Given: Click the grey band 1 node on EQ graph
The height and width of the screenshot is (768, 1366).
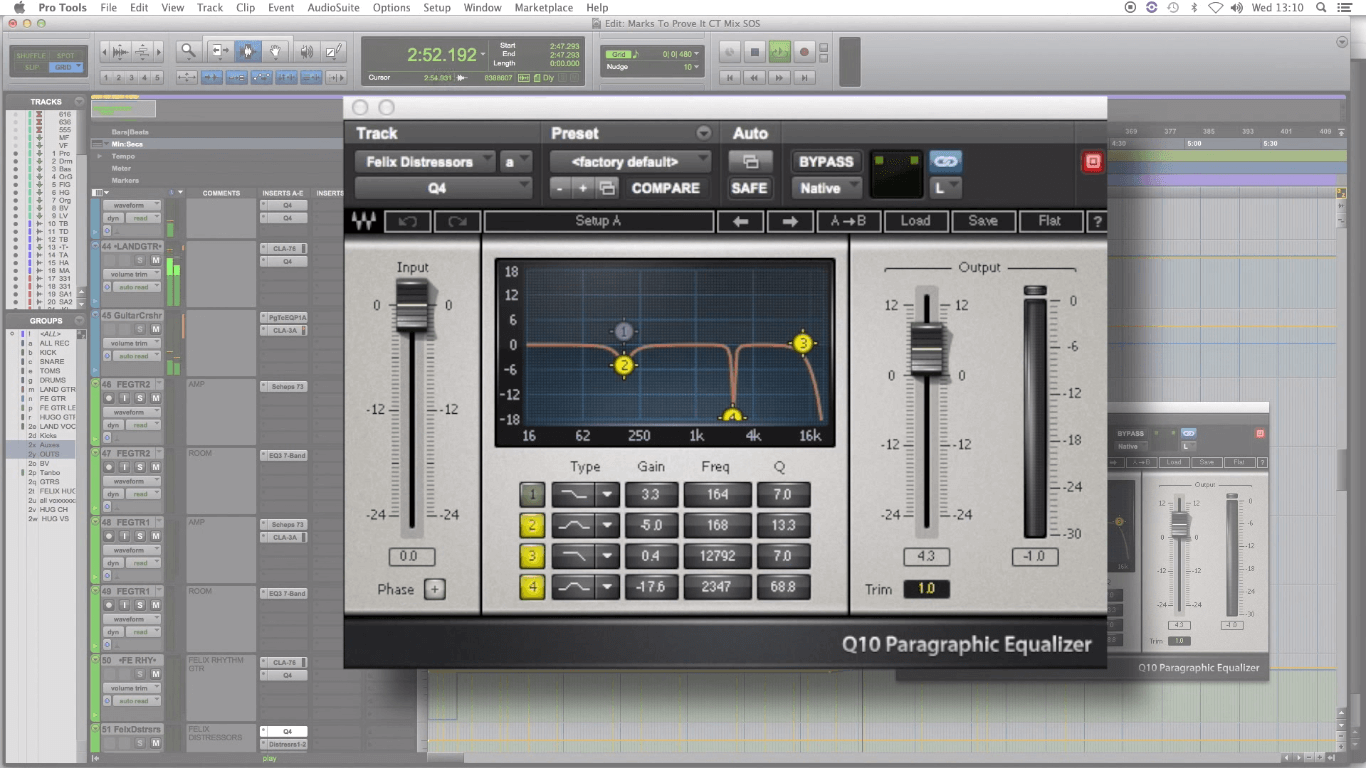Looking at the screenshot, I should tap(624, 331).
